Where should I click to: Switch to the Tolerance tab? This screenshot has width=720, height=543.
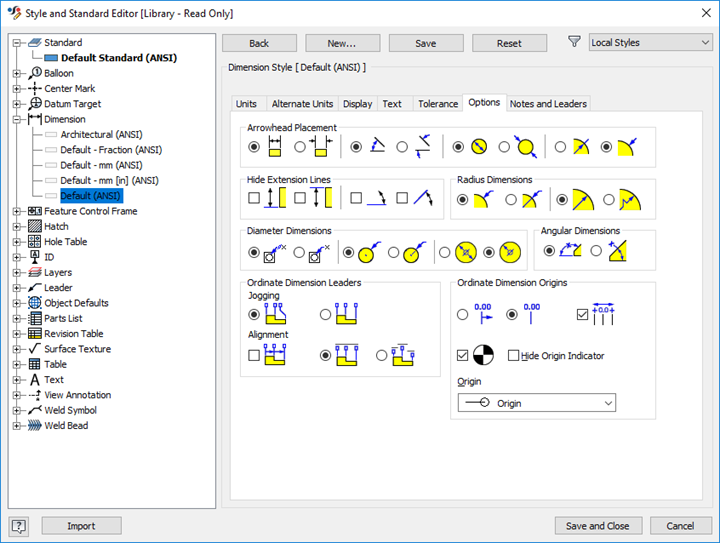pos(437,104)
